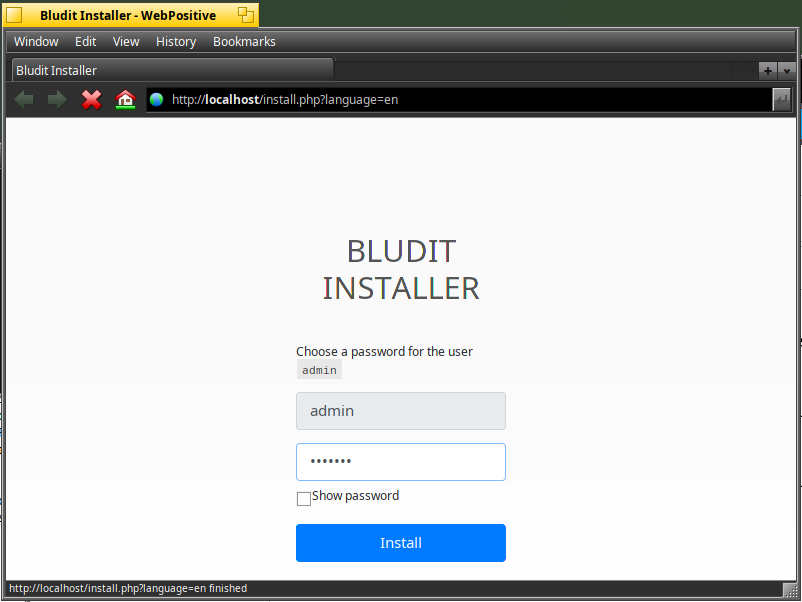This screenshot has height=602, width=802.
Task: Open the History menu
Action: [x=176, y=41]
